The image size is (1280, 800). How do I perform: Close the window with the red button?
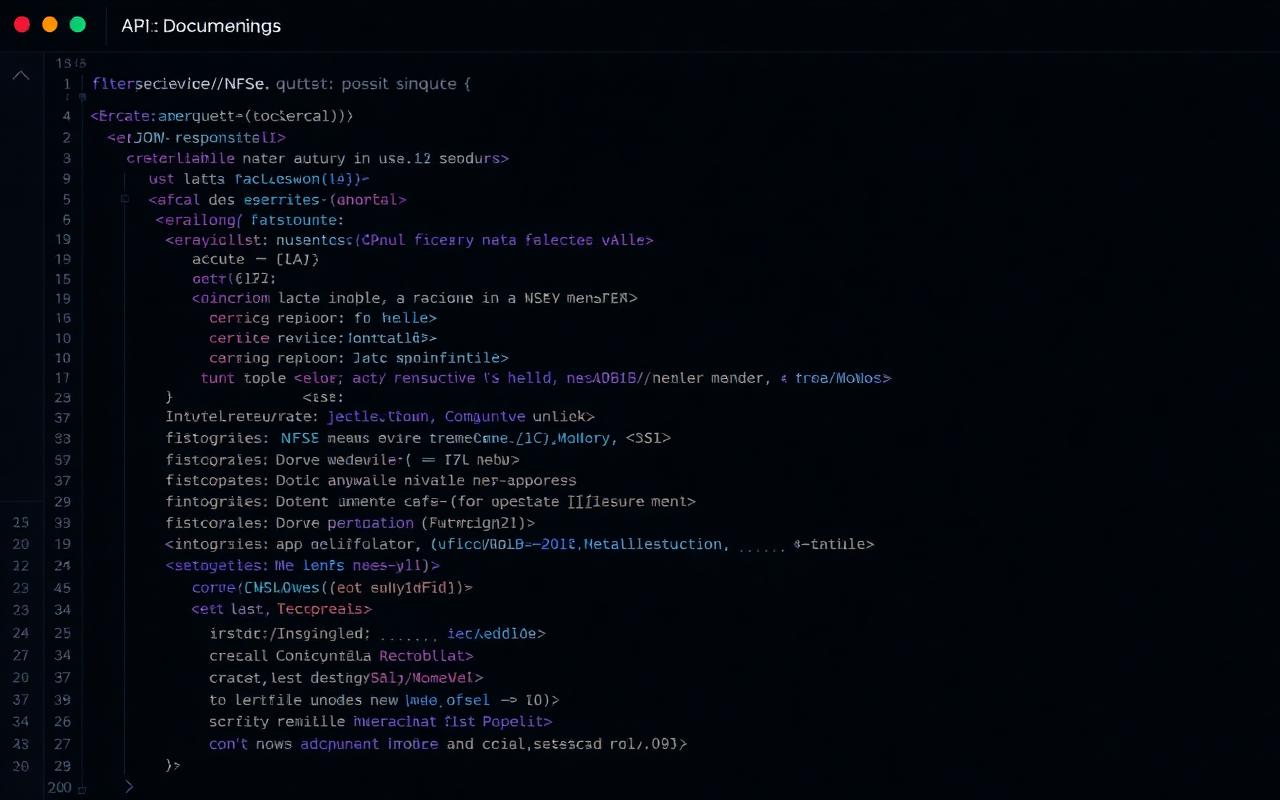click(22, 25)
